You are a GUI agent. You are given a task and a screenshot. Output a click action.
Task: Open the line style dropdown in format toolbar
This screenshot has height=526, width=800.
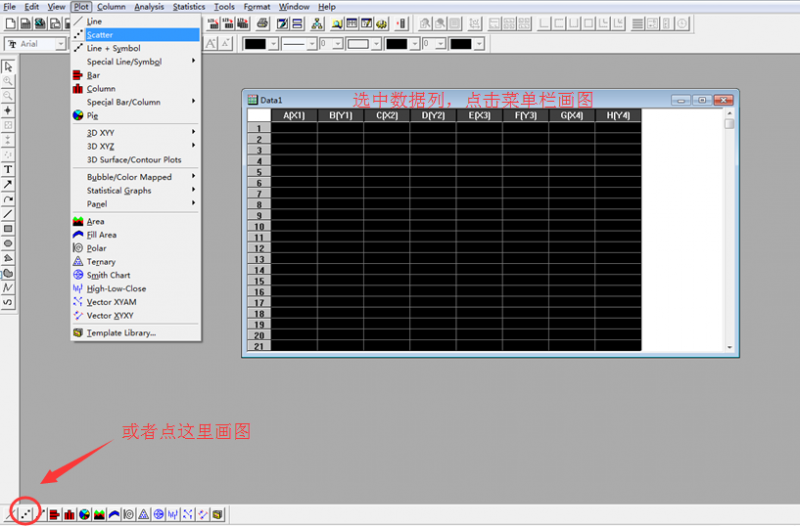(x=312, y=44)
